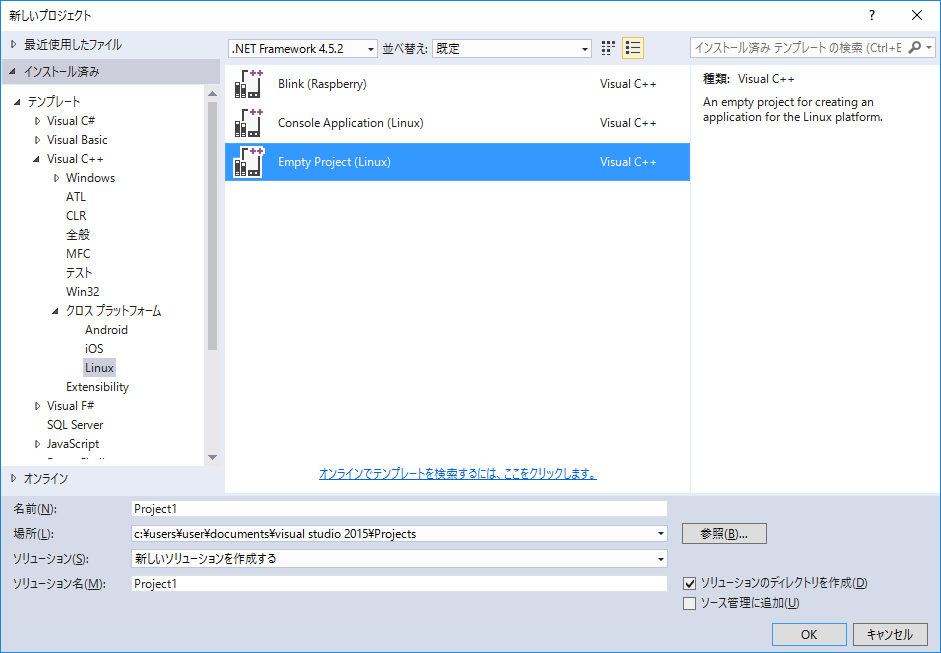The height and width of the screenshot is (653, 941).
Task: Select CLR in the template tree
Action: tap(76, 216)
